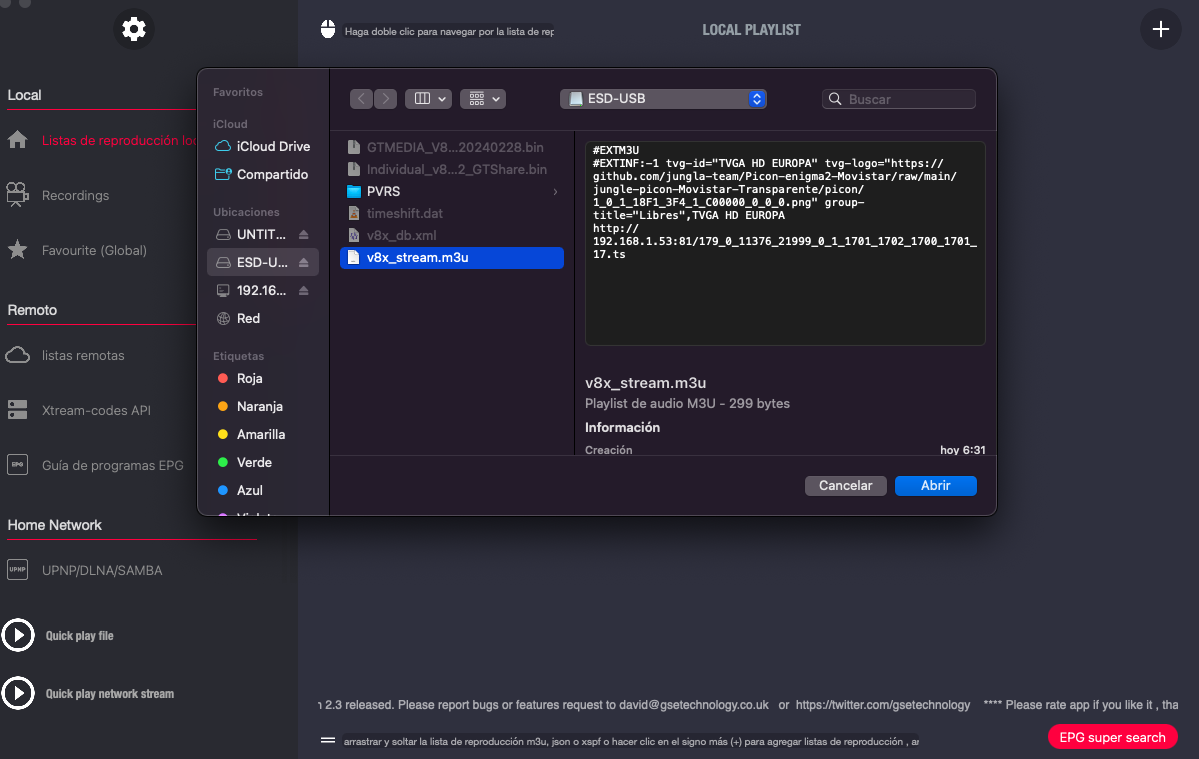Eject the UNTITLED drive in sidebar
Screen dimensions: 1199x759
coord(304,235)
